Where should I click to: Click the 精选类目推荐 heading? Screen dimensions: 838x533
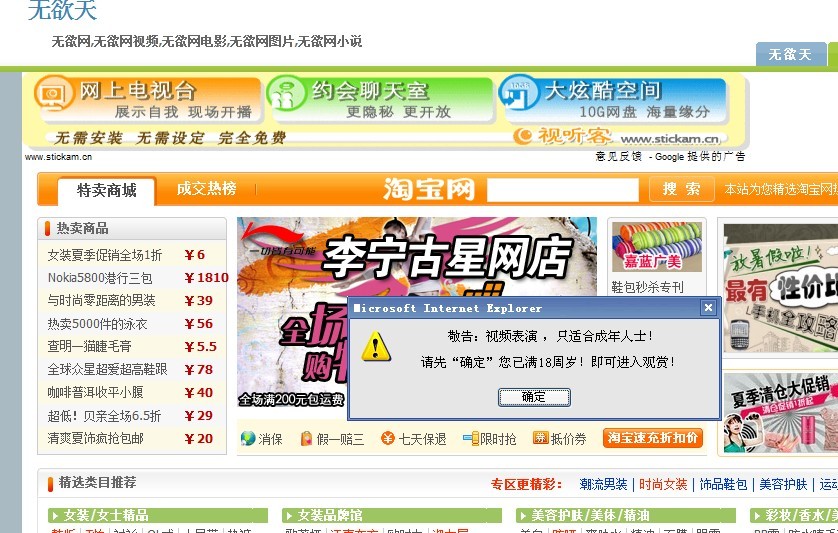coord(97,482)
